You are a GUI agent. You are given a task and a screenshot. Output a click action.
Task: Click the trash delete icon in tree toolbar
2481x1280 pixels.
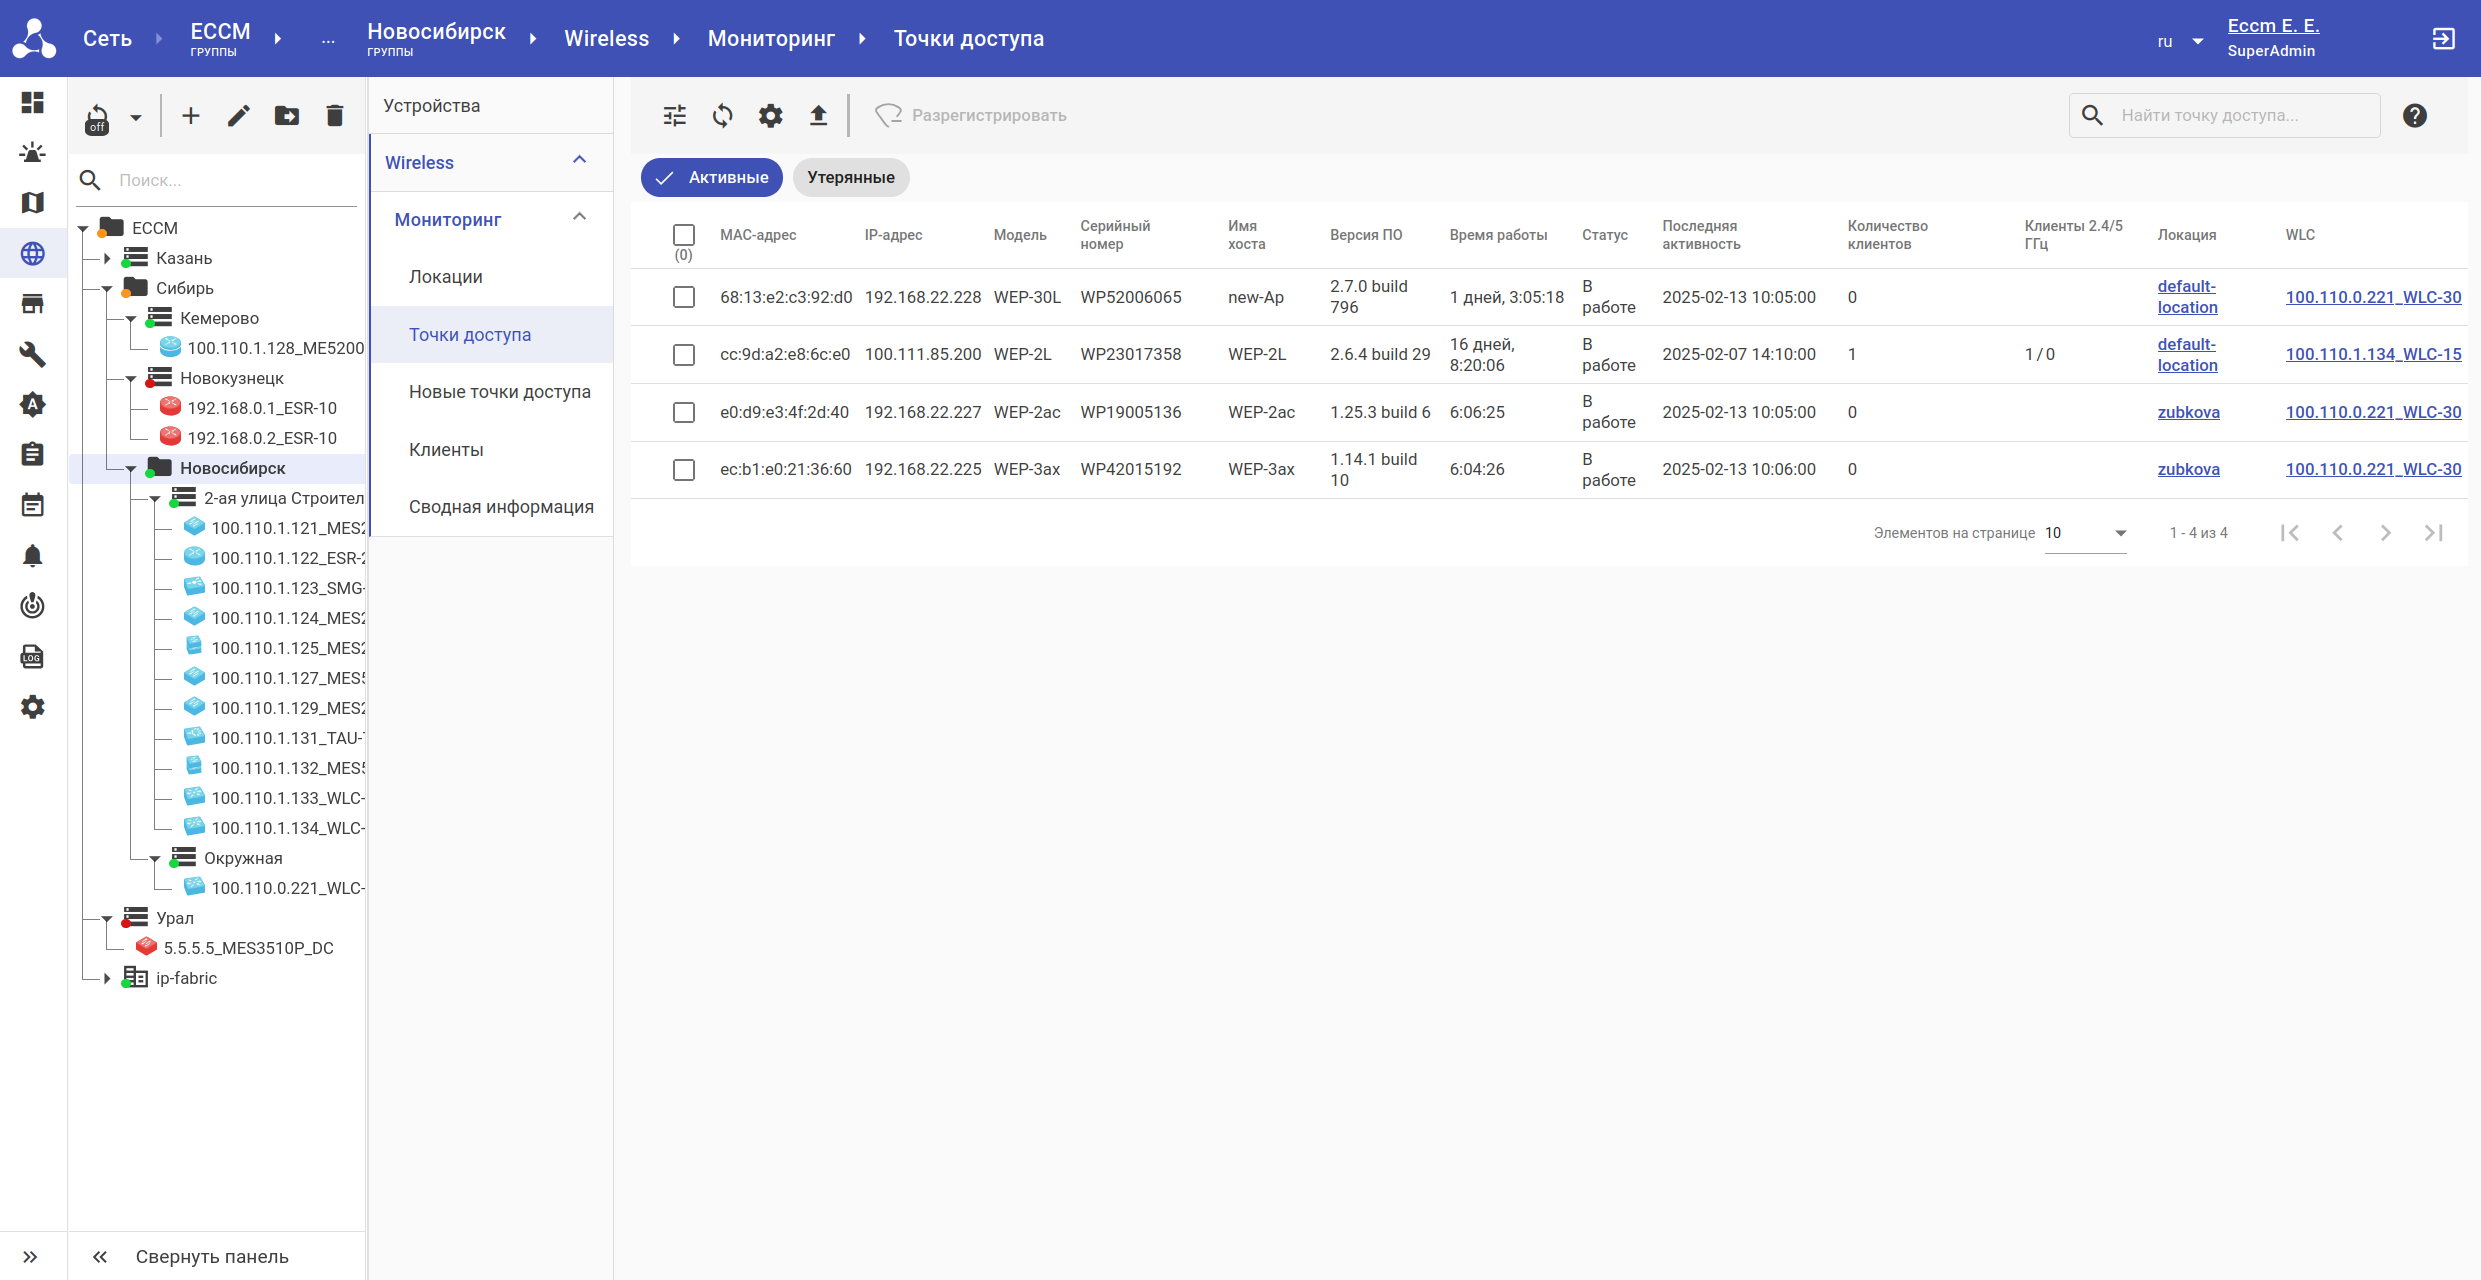coord(335,116)
